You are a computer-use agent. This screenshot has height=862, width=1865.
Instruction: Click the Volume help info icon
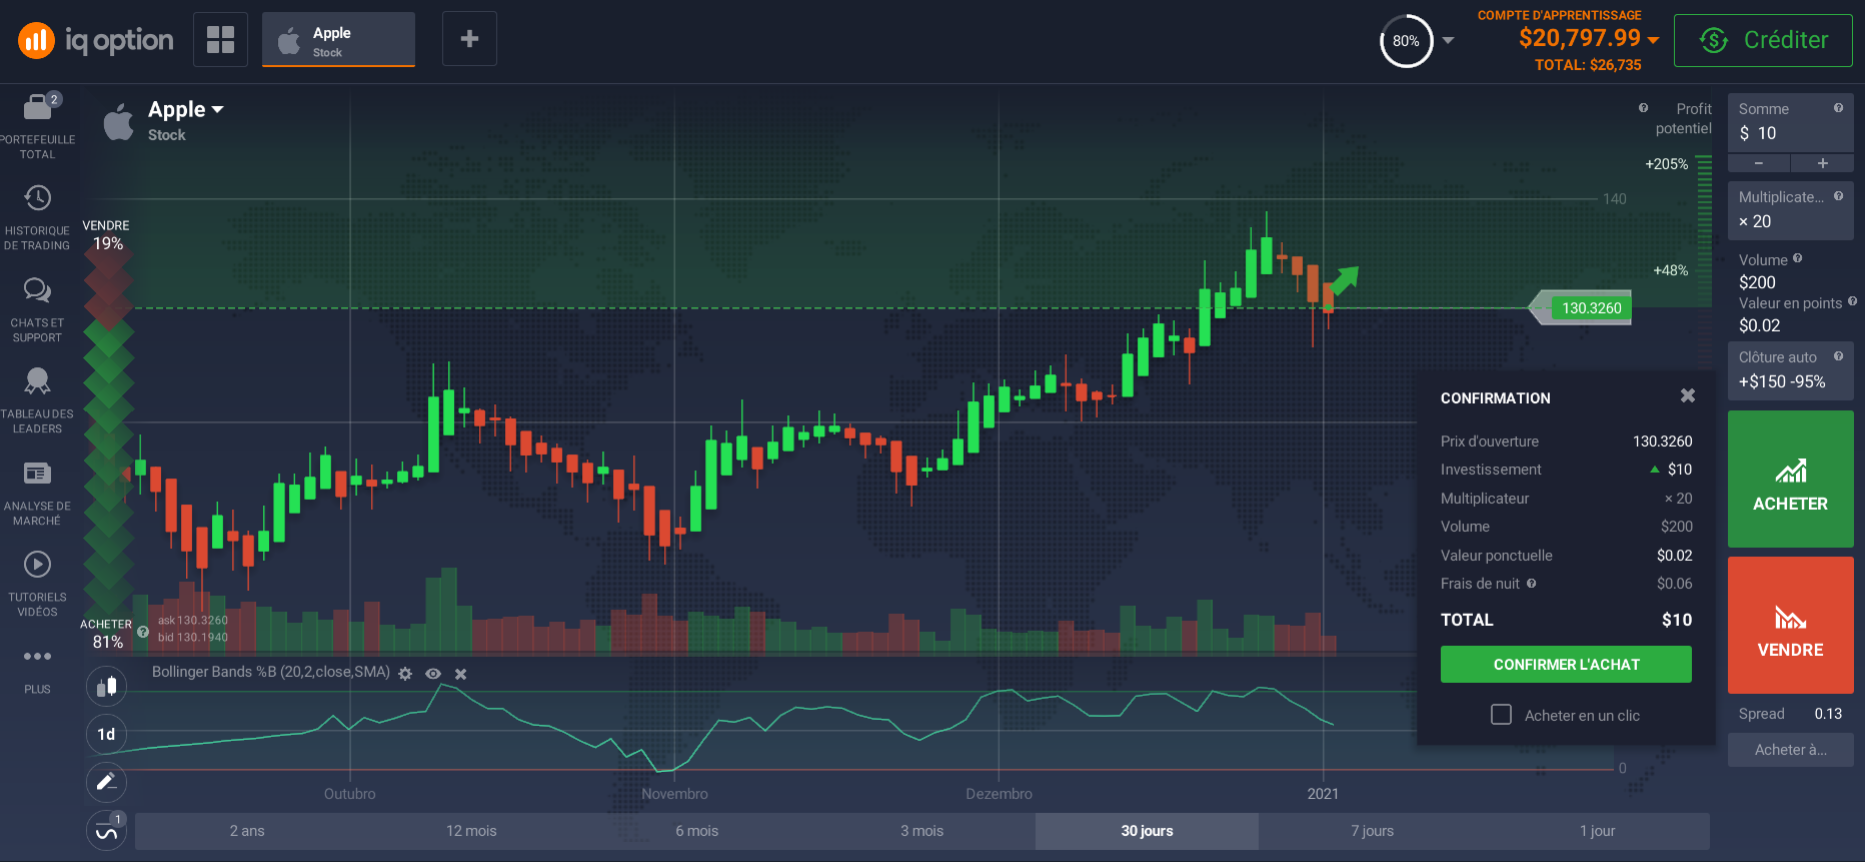1798,258
